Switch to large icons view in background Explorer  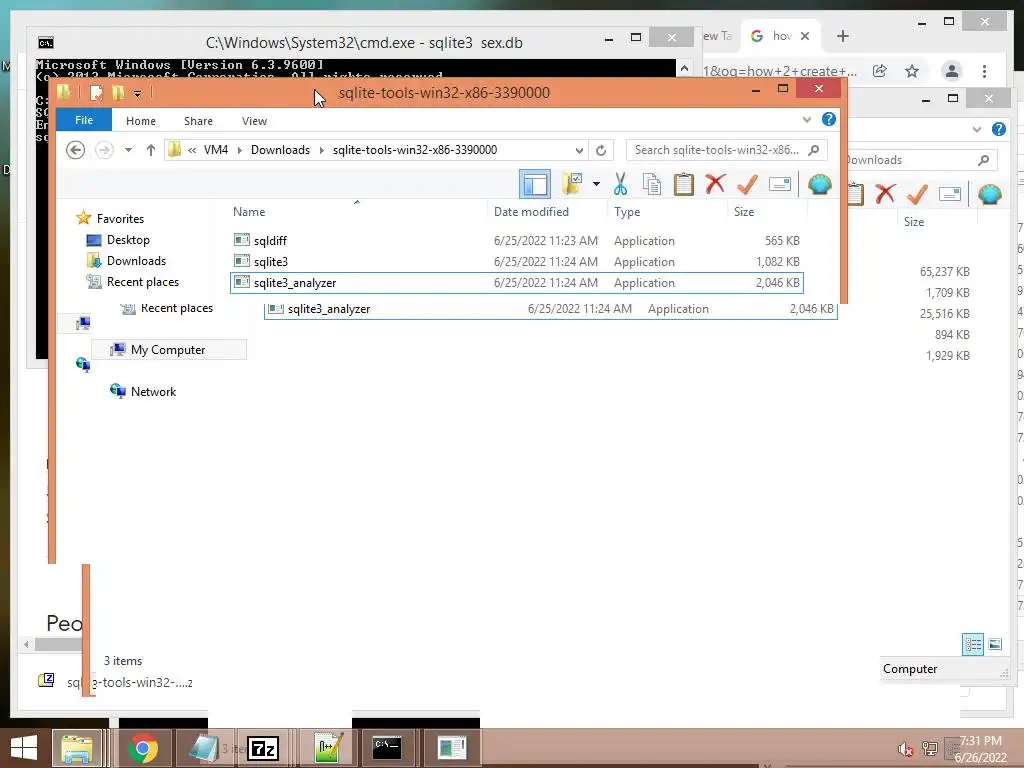pyautogui.click(x=995, y=645)
